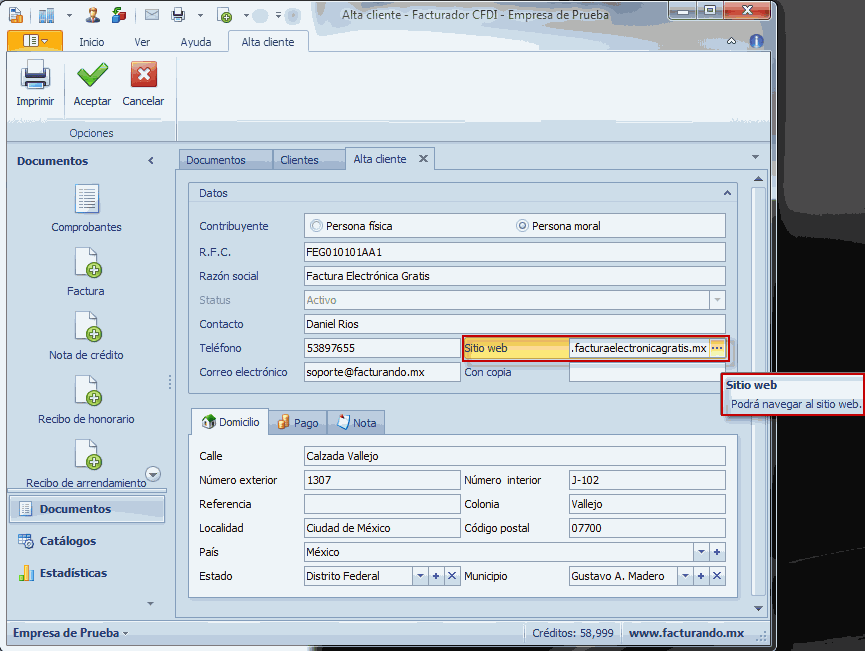This screenshot has width=865, height=651.
Task: Click the red Cancelar icon
Action: (x=143, y=76)
